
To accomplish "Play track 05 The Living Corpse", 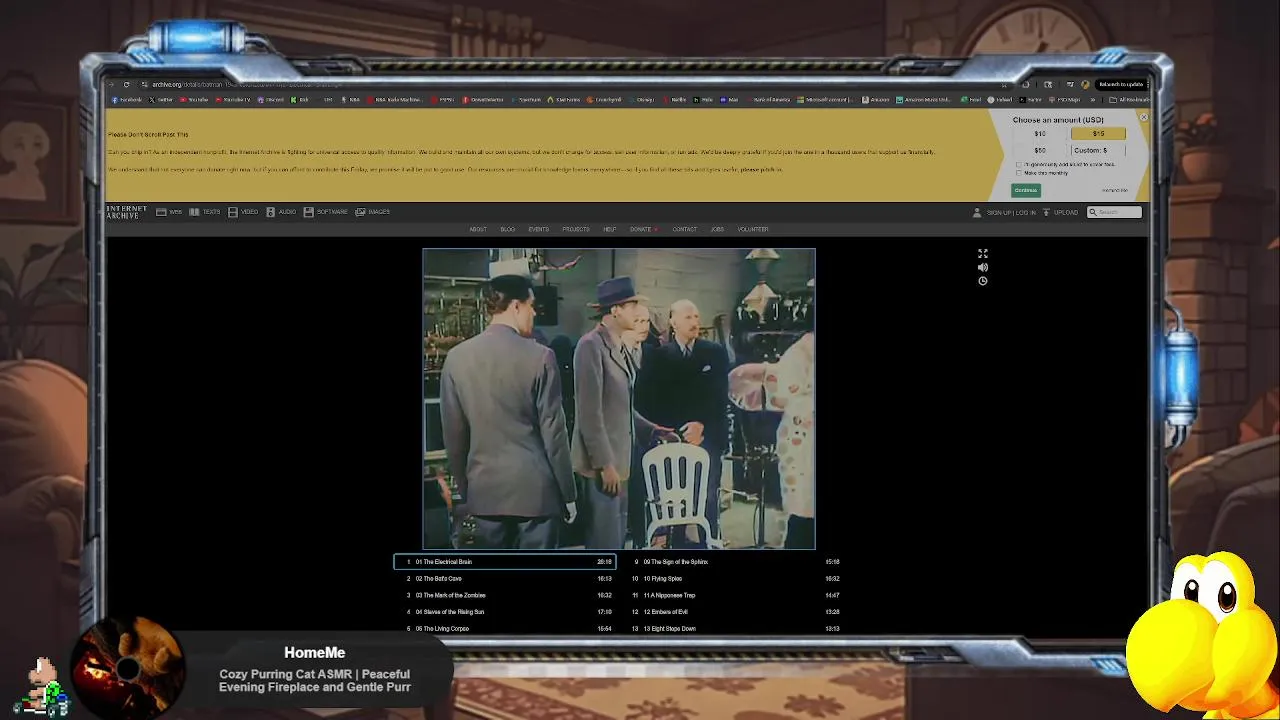I will pyautogui.click(x=505, y=628).
